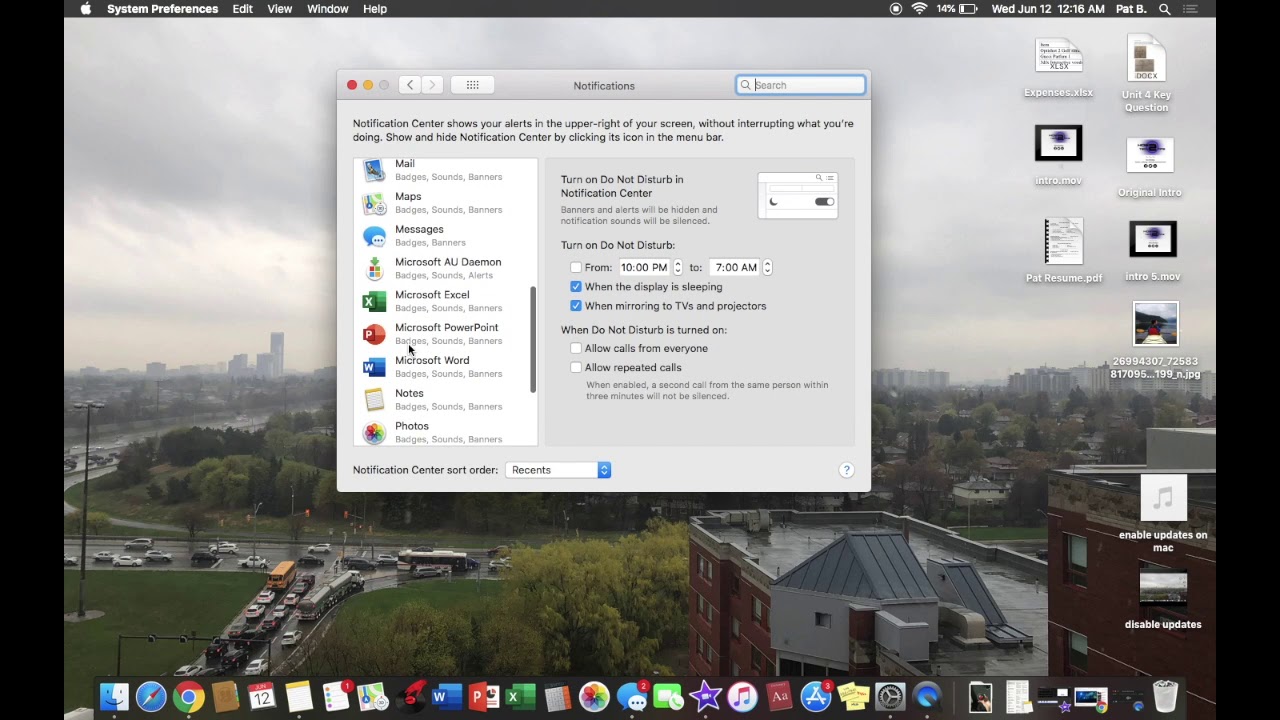Enable Allow repeated calls
The image size is (1280, 720).
click(x=576, y=367)
